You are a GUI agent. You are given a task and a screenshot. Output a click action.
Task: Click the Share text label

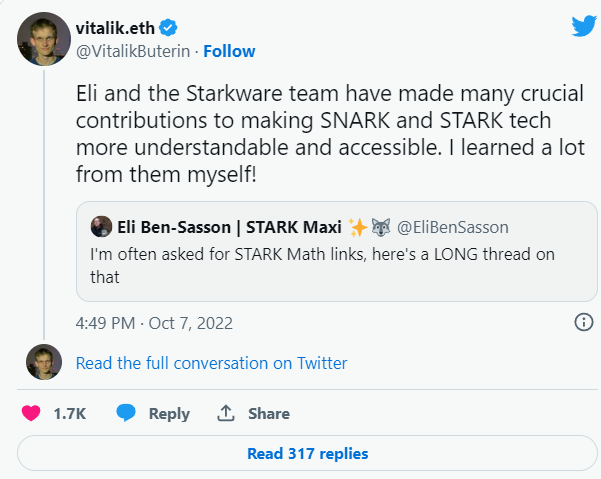pyautogui.click(x=268, y=413)
